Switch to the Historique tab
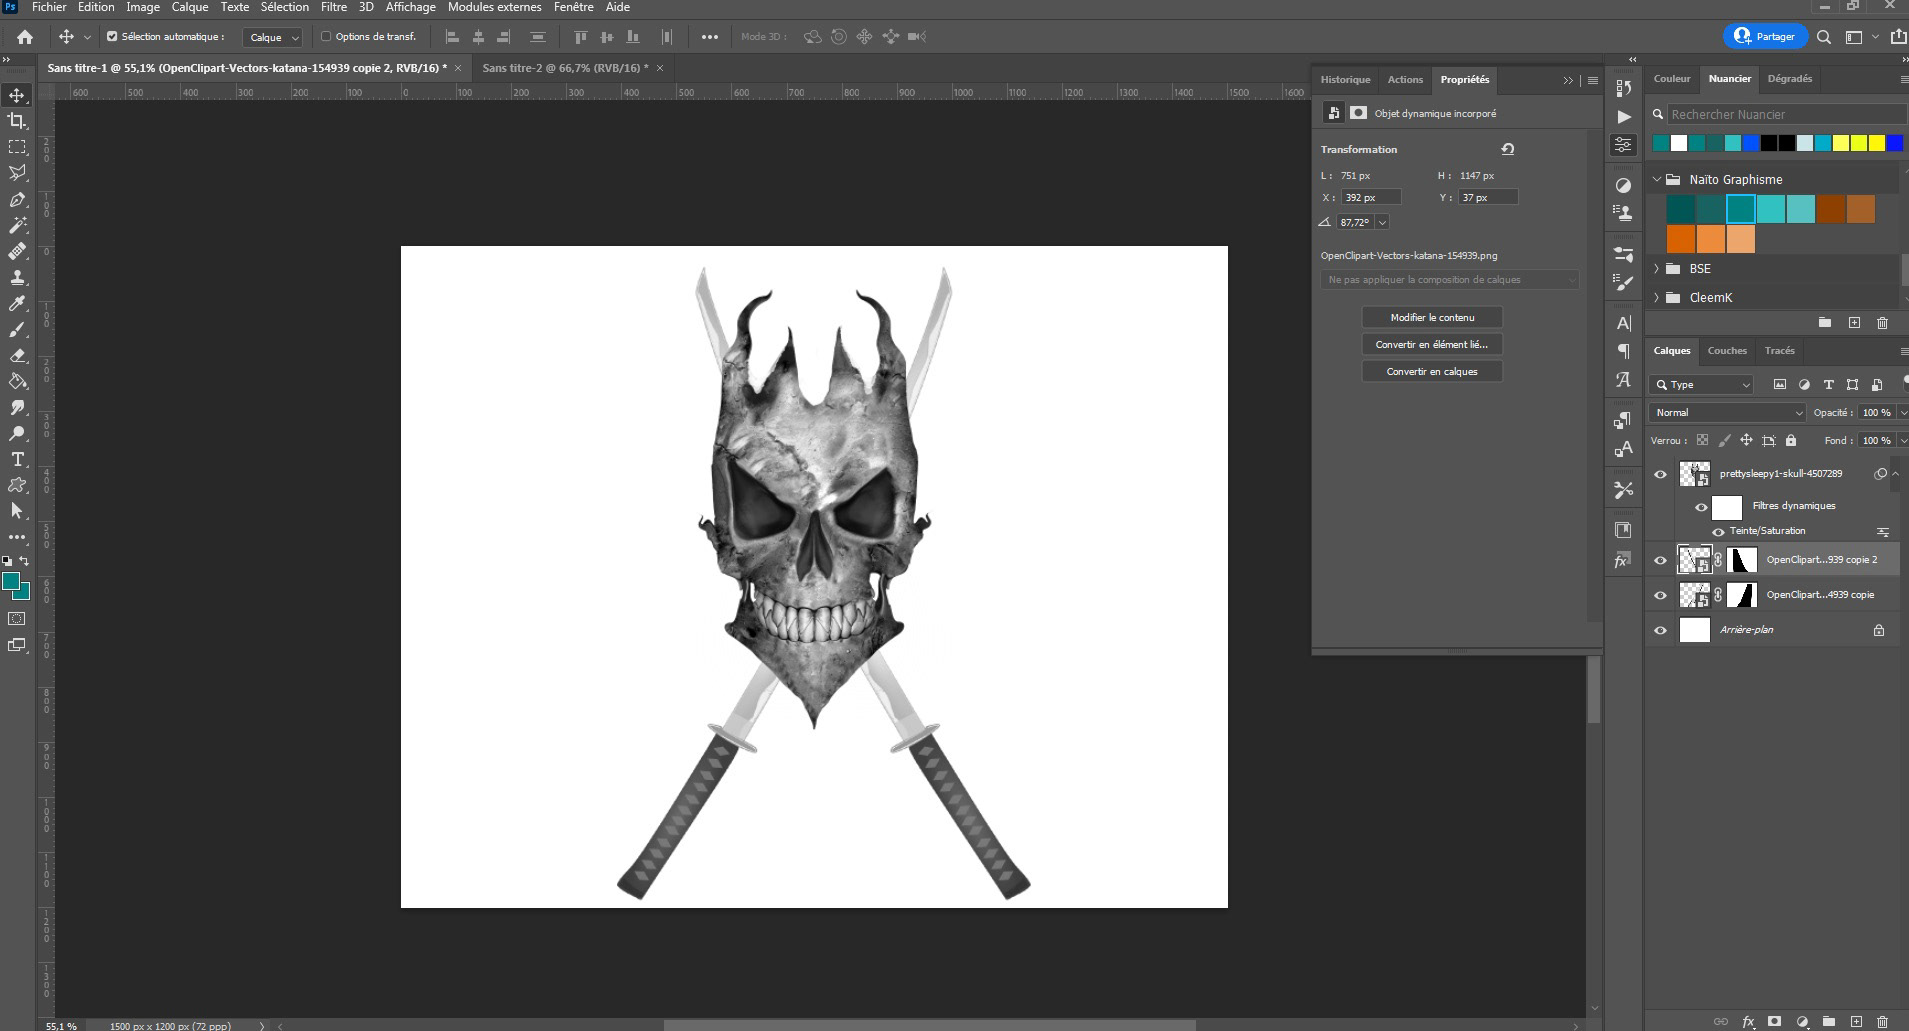This screenshot has width=1909, height=1031. (1345, 79)
